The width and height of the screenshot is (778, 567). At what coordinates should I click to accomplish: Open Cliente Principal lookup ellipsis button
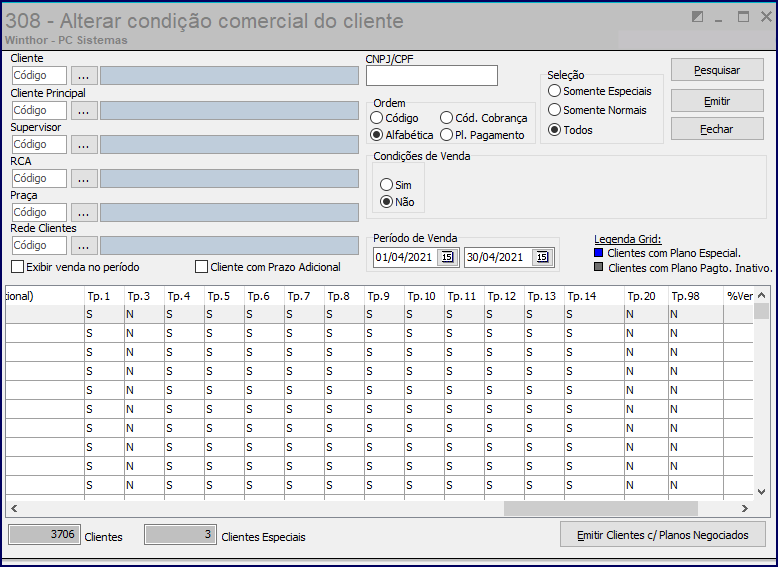84,111
